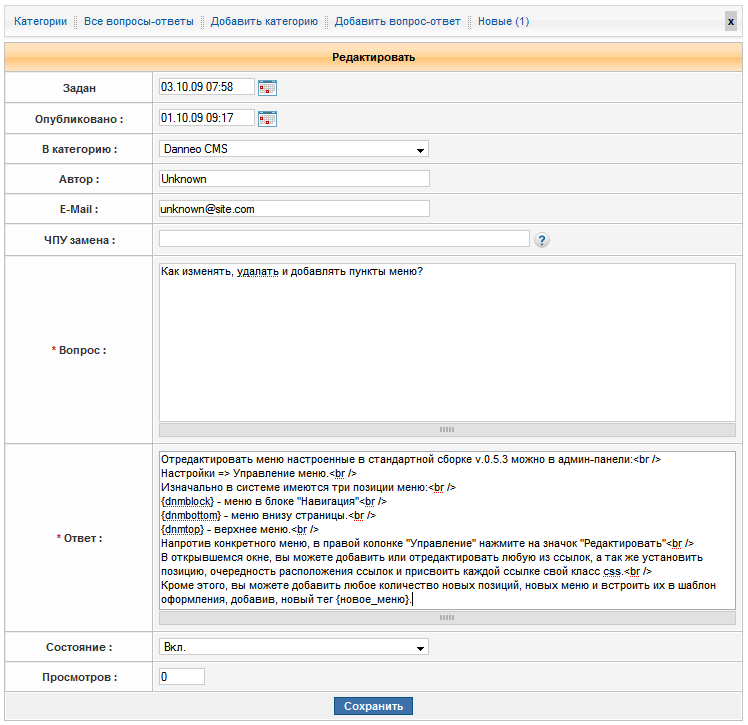This screenshot has width=748, height=725.
Task: Open calendar picker for Задан date
Action: click(267, 88)
